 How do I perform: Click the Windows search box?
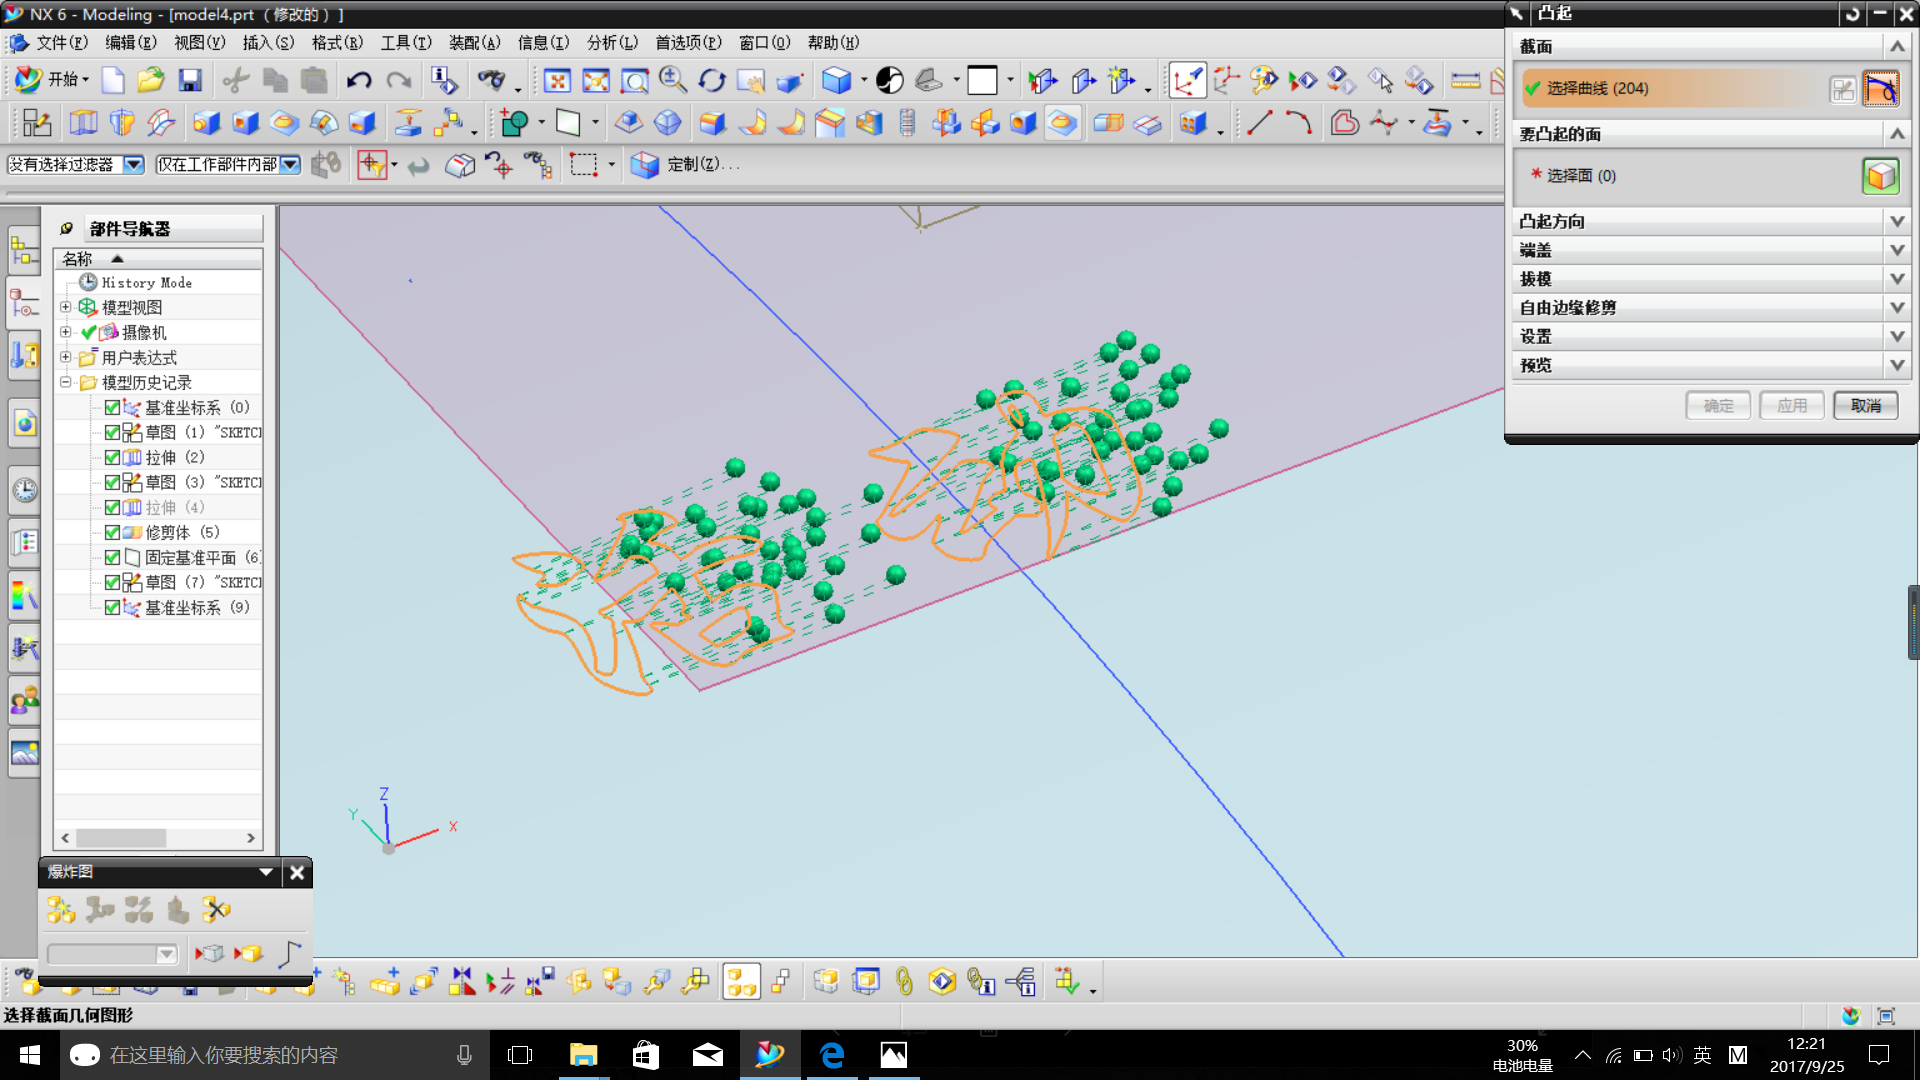[x=275, y=1055]
